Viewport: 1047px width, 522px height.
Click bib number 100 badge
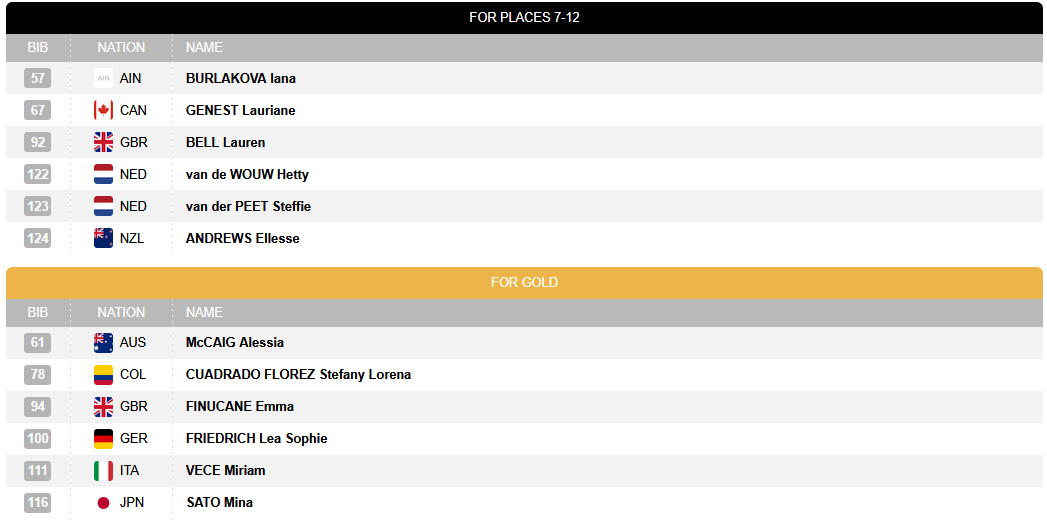point(37,439)
